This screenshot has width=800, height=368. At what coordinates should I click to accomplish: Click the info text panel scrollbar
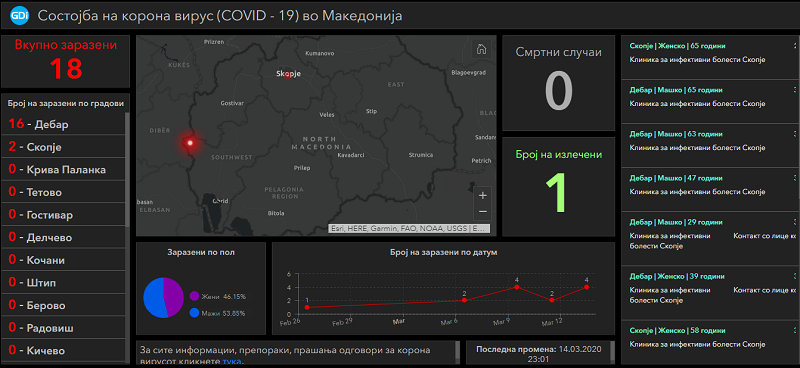[458, 353]
